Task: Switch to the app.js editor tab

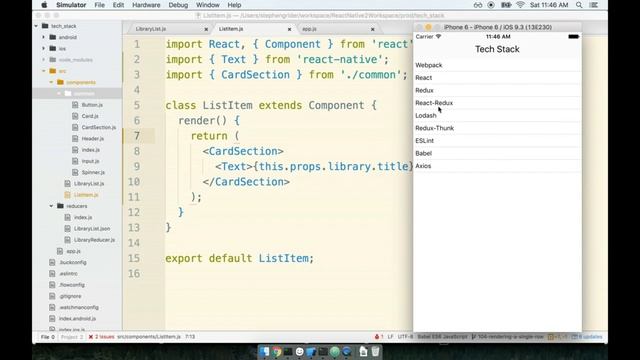Action: click(x=309, y=29)
